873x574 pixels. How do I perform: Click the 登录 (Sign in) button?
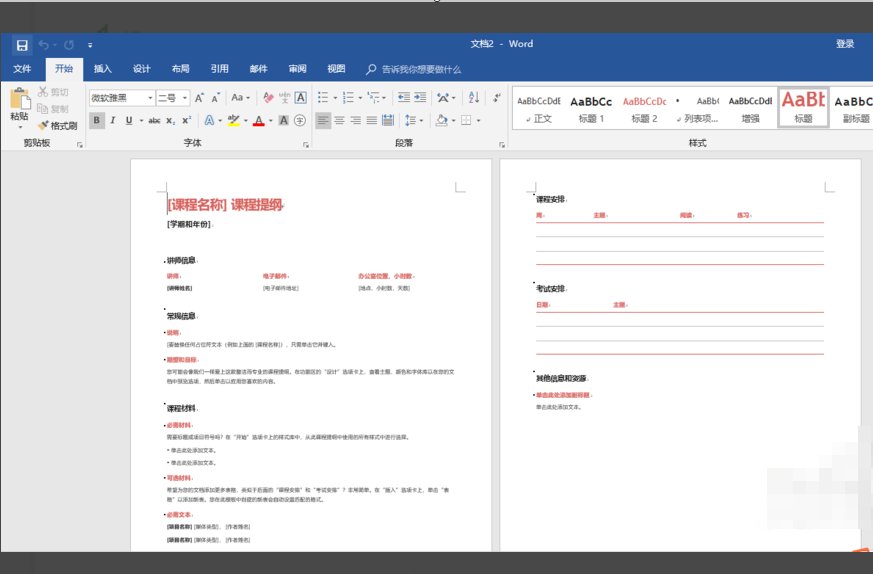pyautogui.click(x=845, y=44)
